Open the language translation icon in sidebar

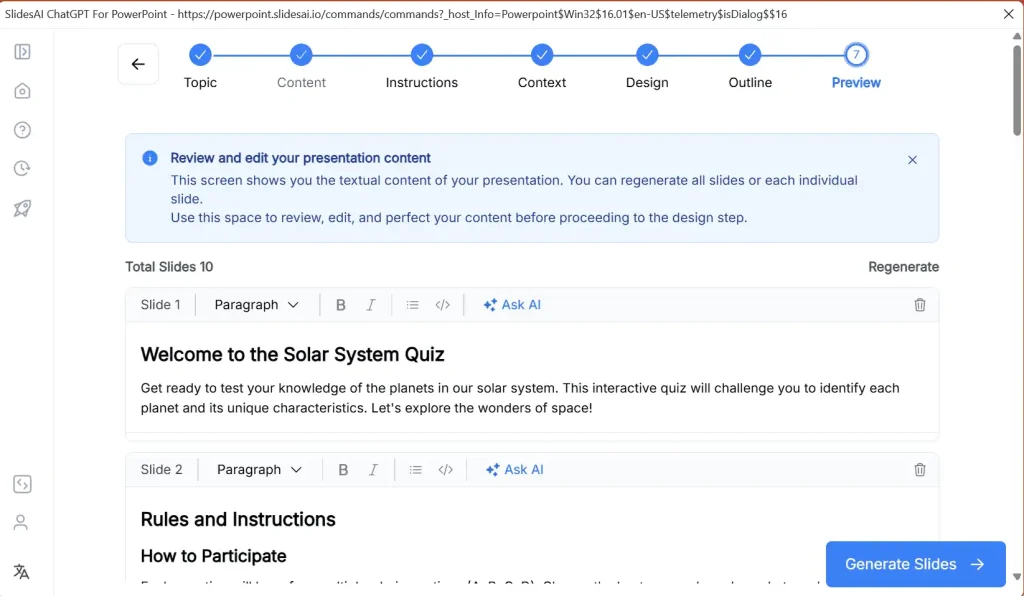22,570
